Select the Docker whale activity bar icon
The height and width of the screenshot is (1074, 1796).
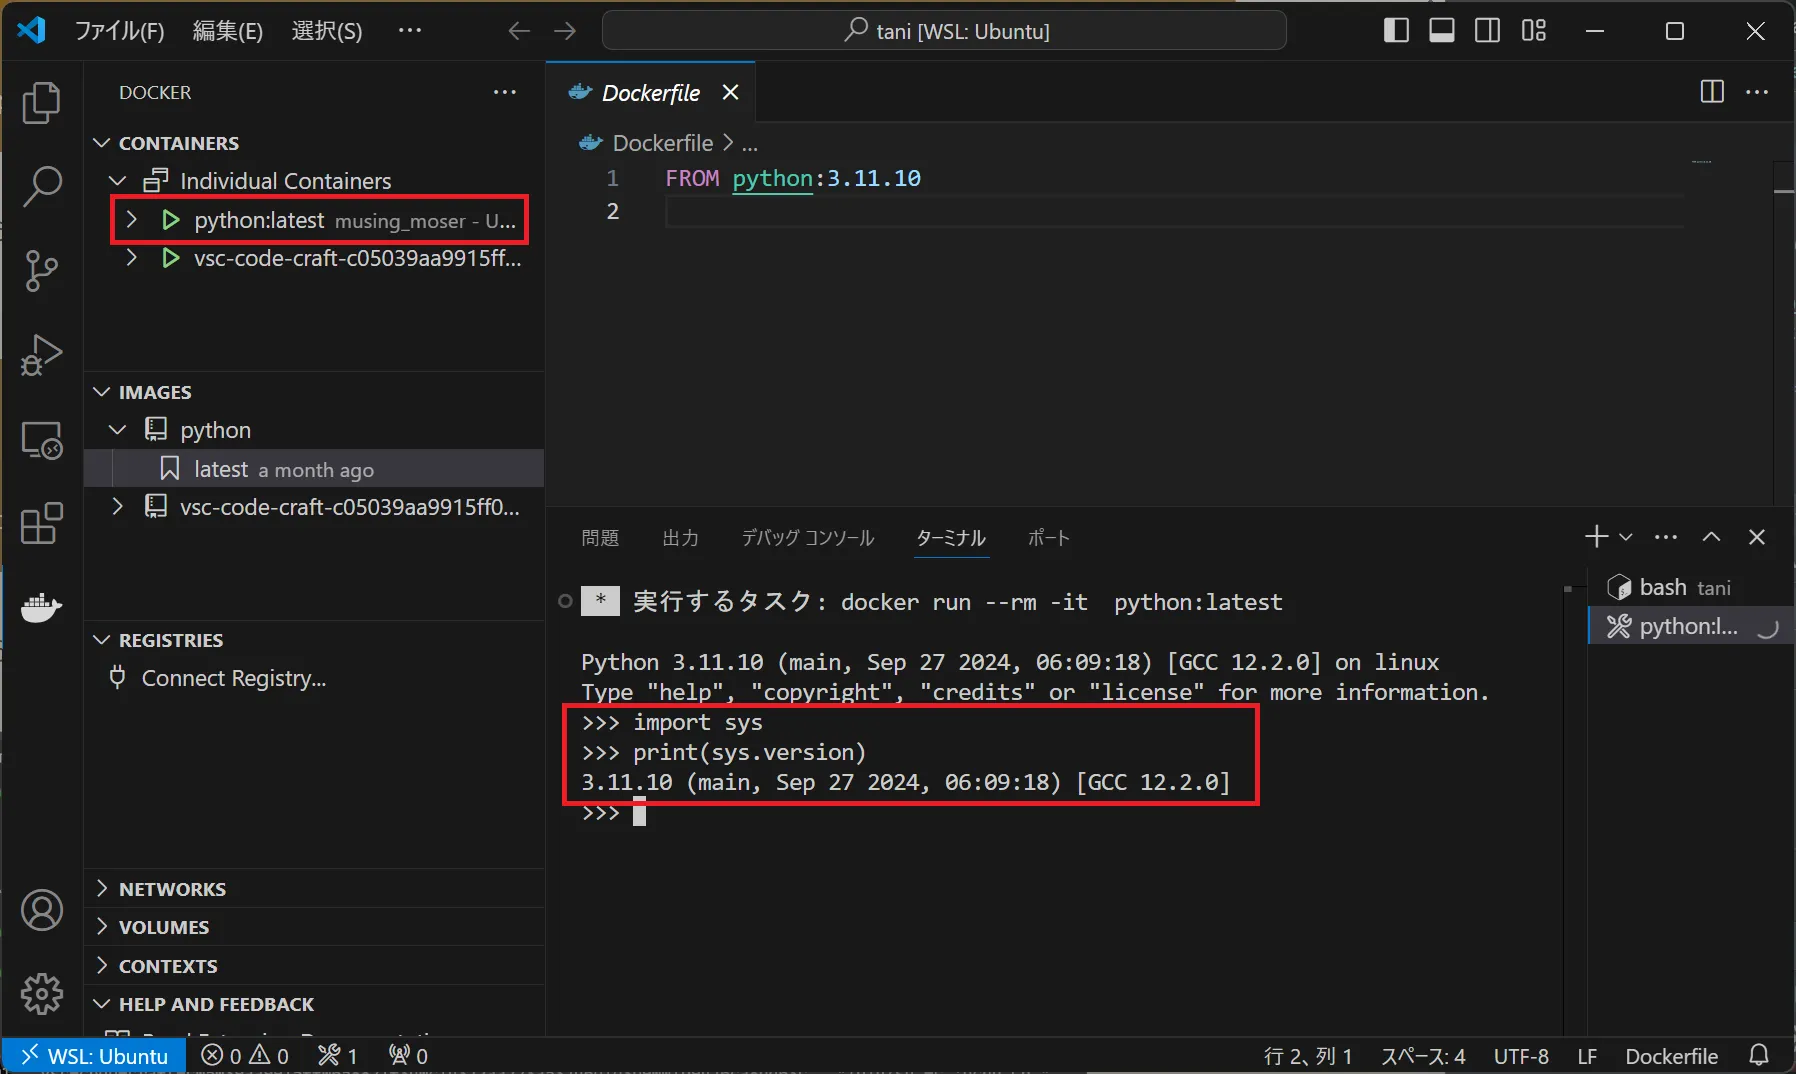tap(41, 607)
